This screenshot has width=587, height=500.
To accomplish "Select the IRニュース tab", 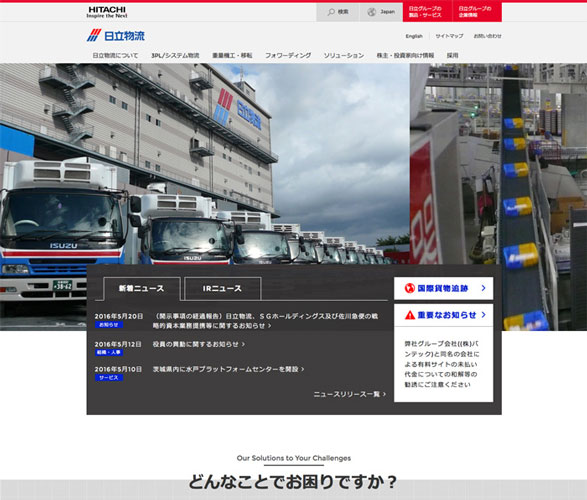I will coord(222,289).
